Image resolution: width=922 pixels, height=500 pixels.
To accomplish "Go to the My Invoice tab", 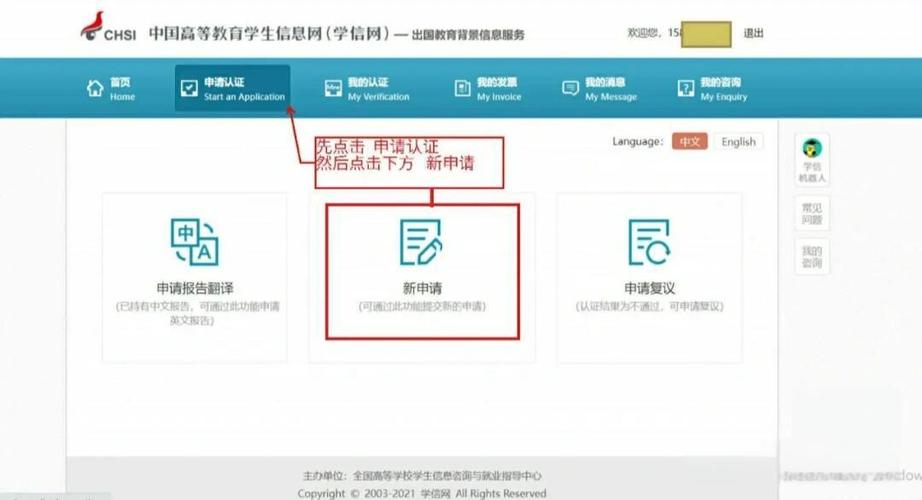I will coord(488,89).
